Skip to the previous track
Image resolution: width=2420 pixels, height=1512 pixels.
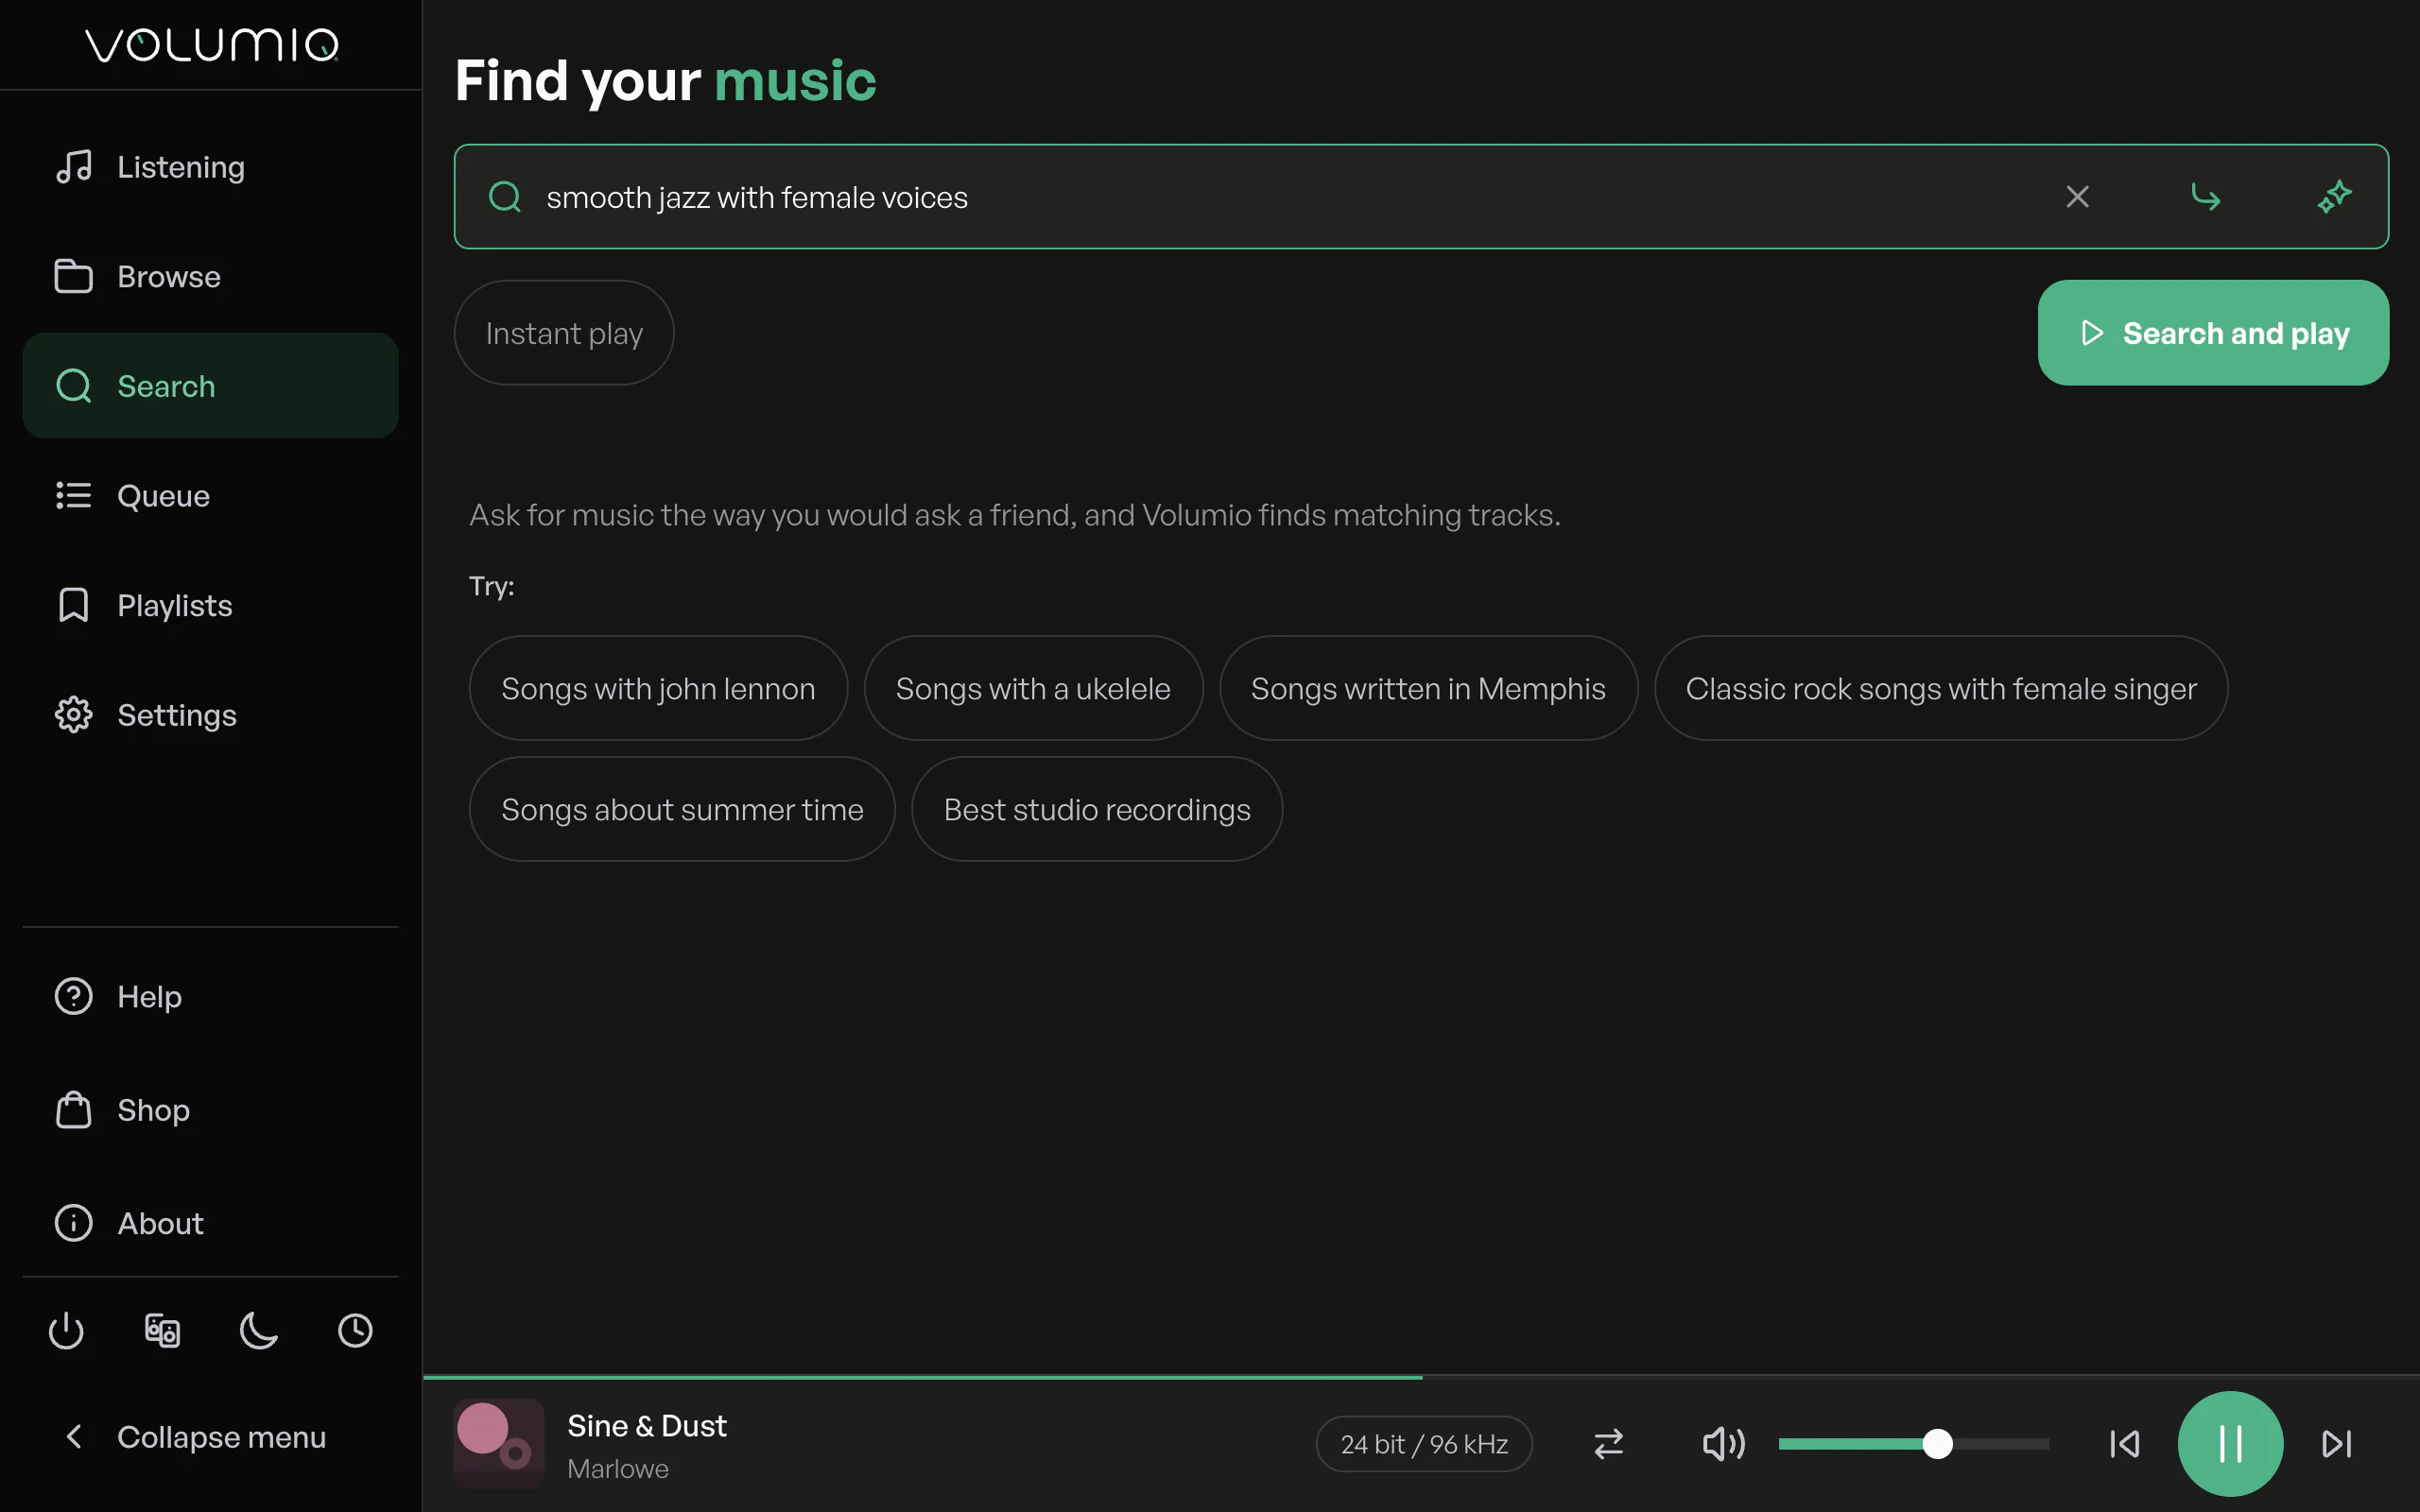pos(2124,1444)
